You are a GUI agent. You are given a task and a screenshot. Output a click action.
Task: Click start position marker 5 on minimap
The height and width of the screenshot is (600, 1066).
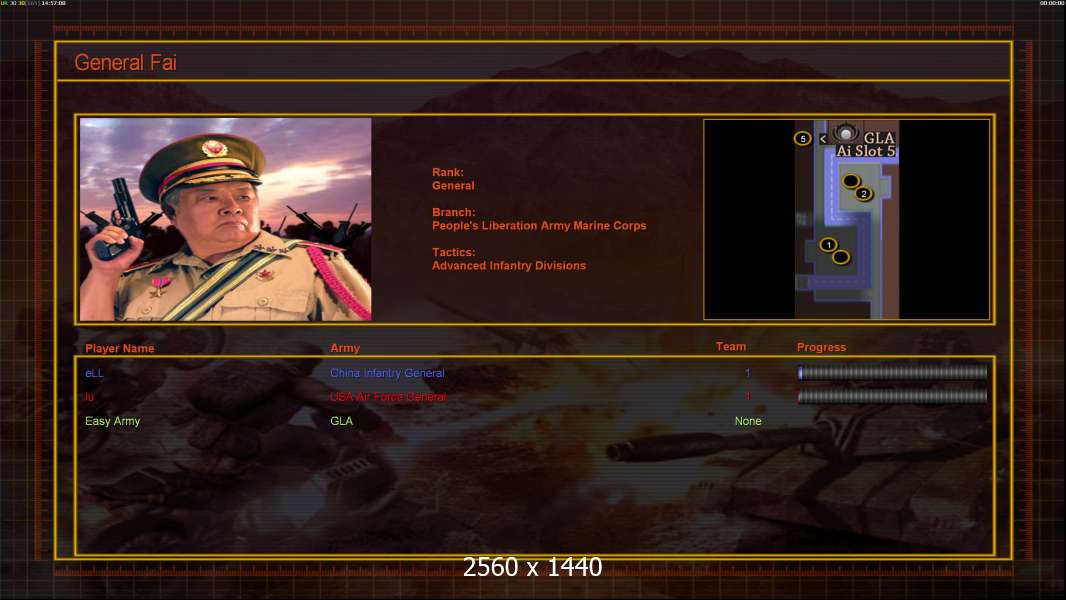pyautogui.click(x=803, y=139)
